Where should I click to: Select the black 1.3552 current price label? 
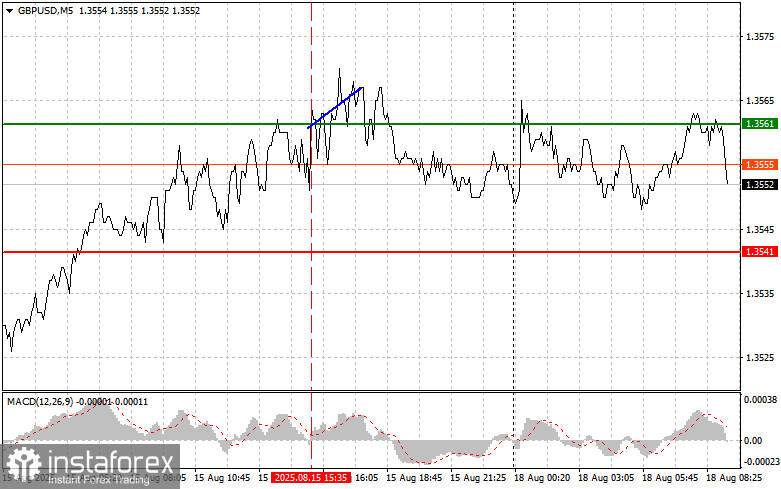760,185
